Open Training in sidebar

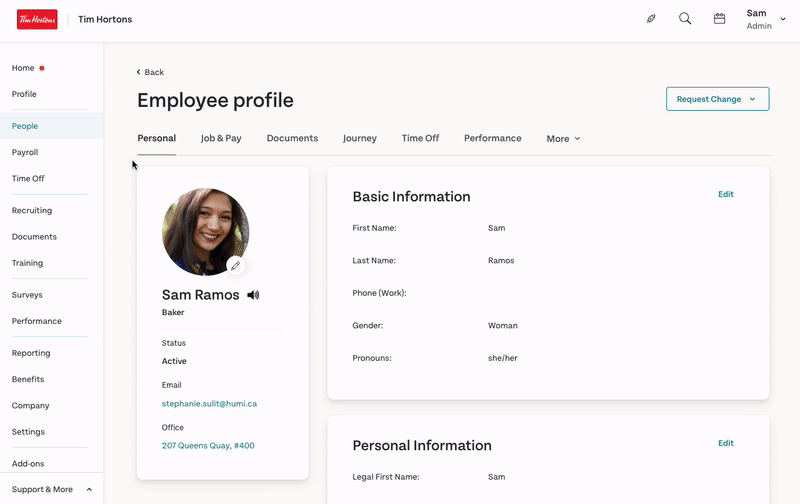(28, 263)
